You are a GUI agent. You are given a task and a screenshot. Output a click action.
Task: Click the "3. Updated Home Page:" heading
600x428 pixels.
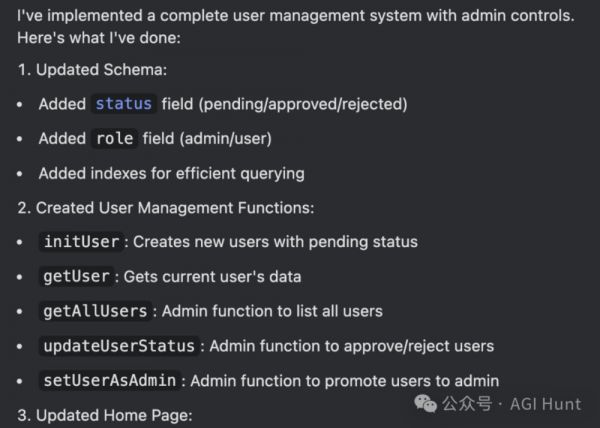(104, 415)
